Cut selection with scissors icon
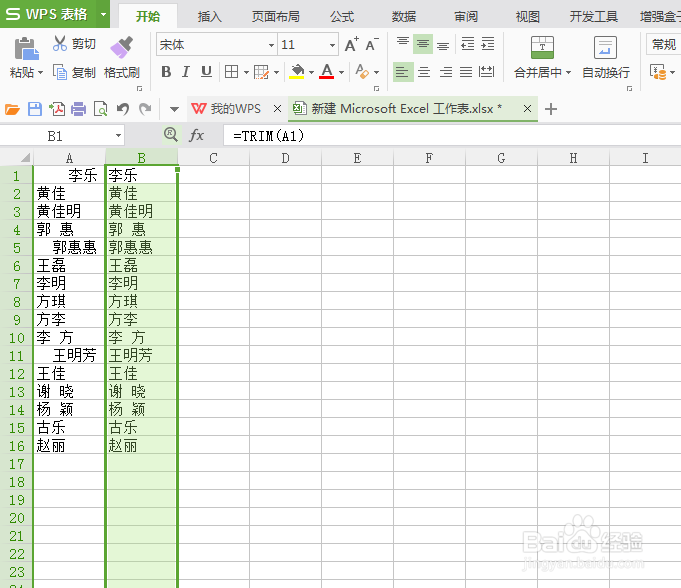The image size is (681, 588). coord(60,43)
